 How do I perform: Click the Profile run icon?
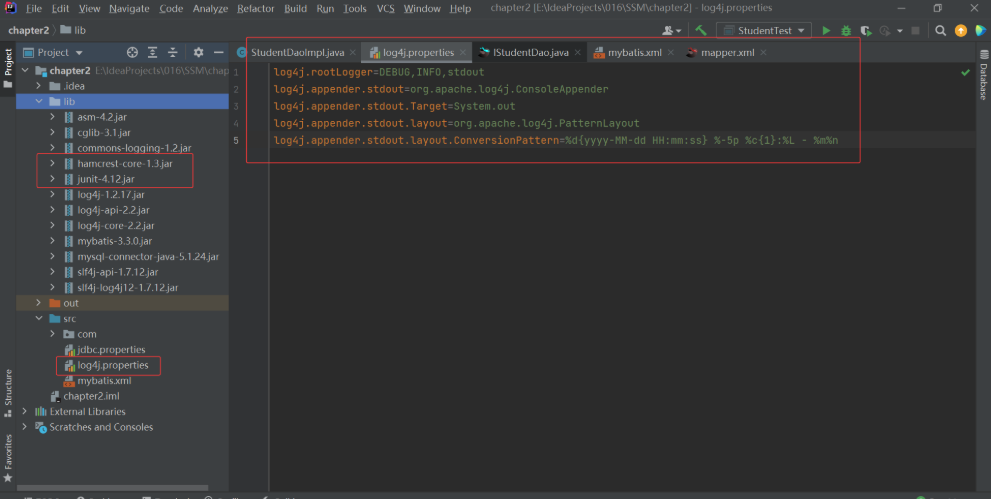[x=885, y=30]
